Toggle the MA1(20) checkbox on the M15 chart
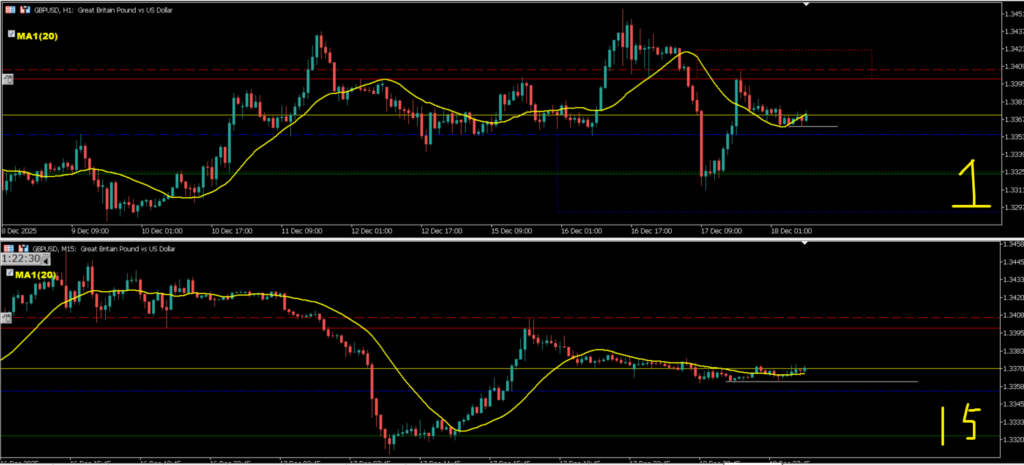This screenshot has height=465, width=1024. [x=11, y=273]
